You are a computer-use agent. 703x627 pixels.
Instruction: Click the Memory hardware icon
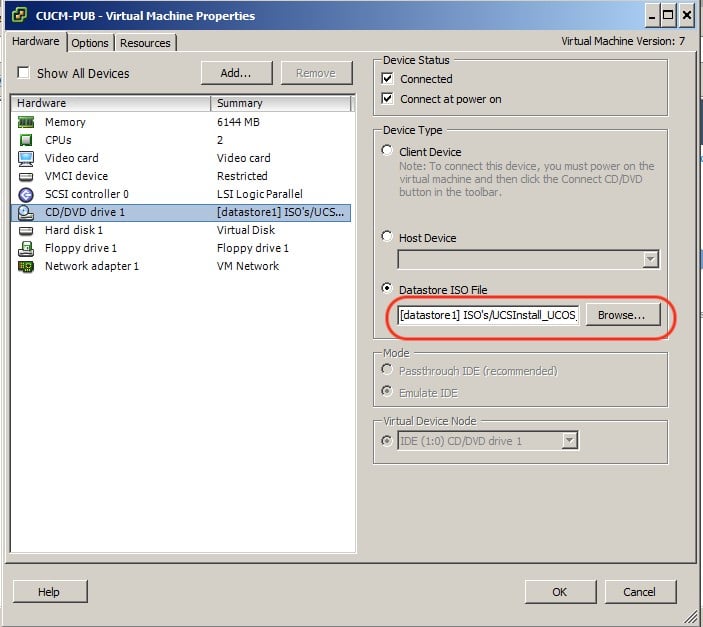click(x=26, y=122)
